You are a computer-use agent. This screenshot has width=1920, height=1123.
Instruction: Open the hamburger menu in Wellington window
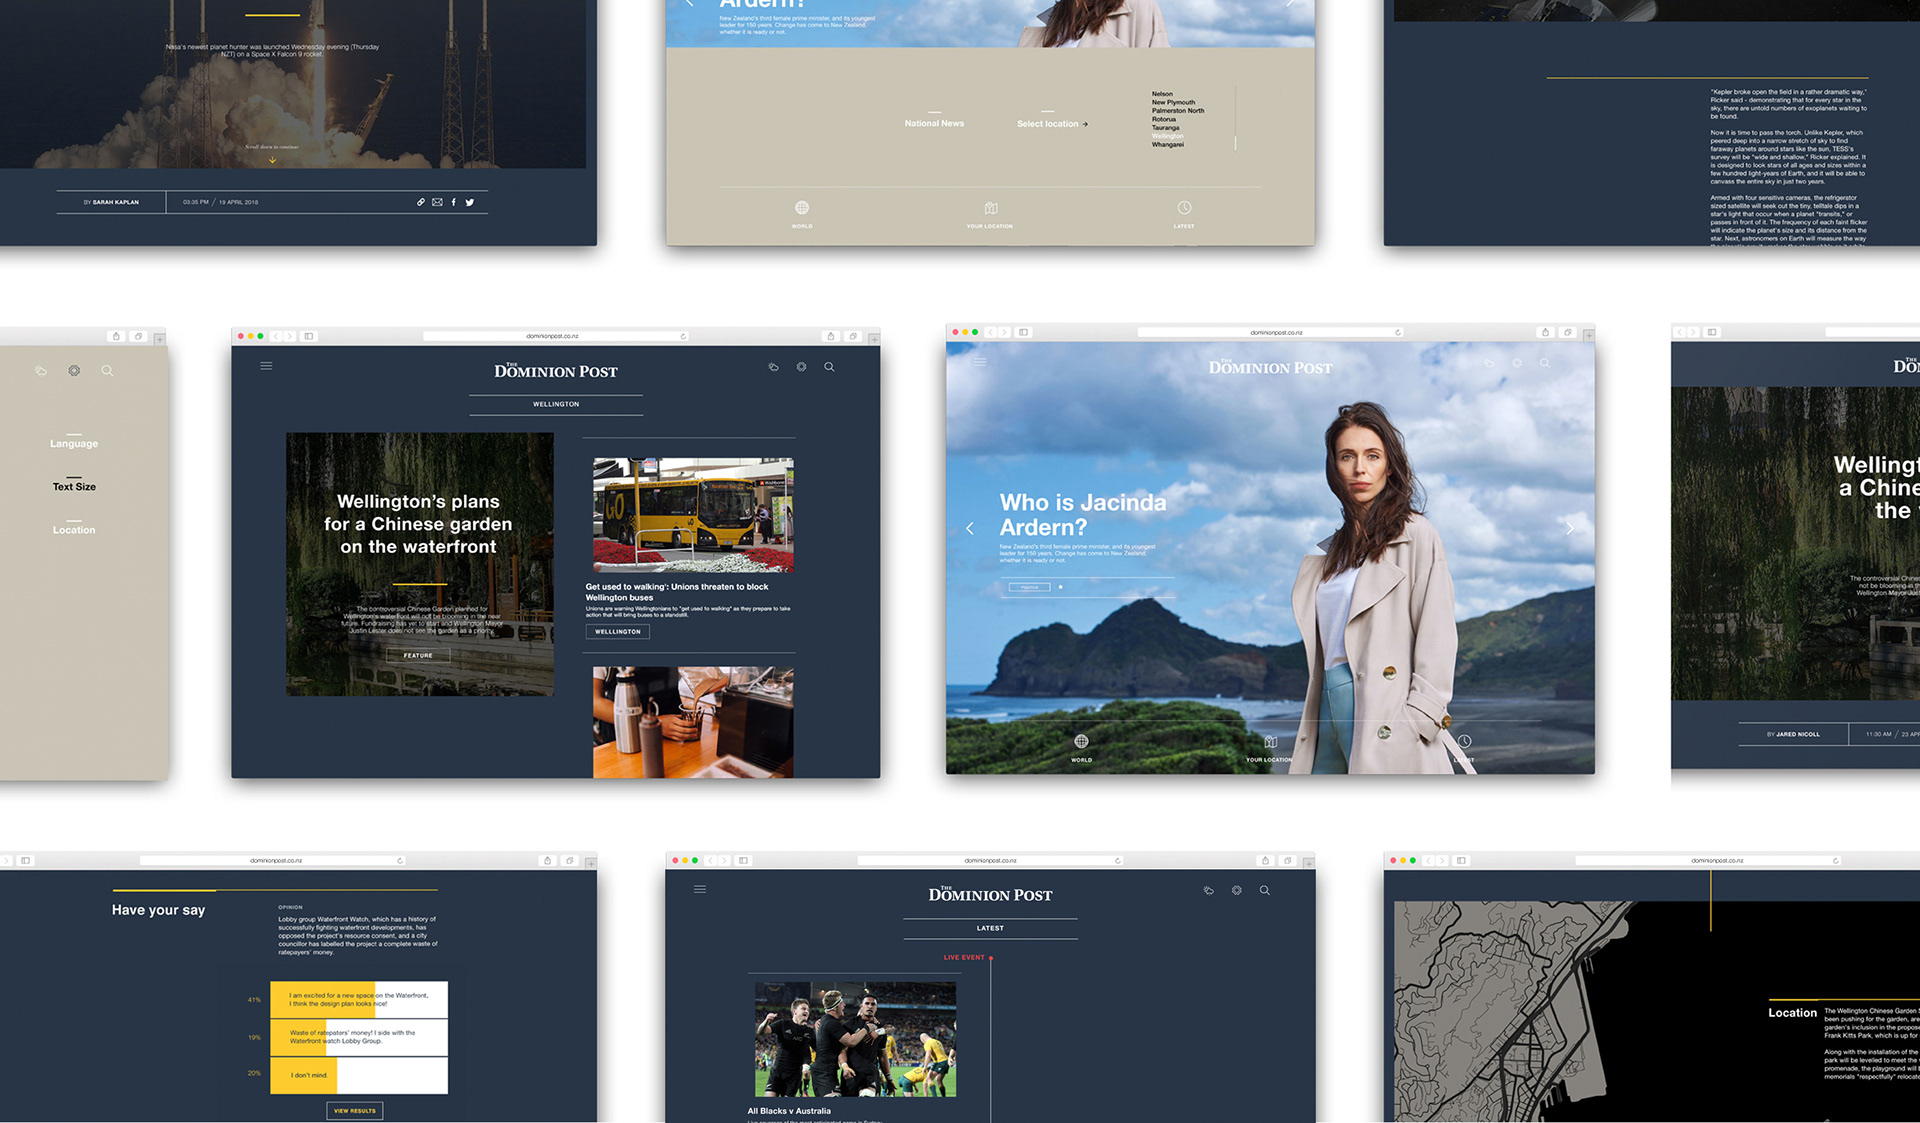266,366
